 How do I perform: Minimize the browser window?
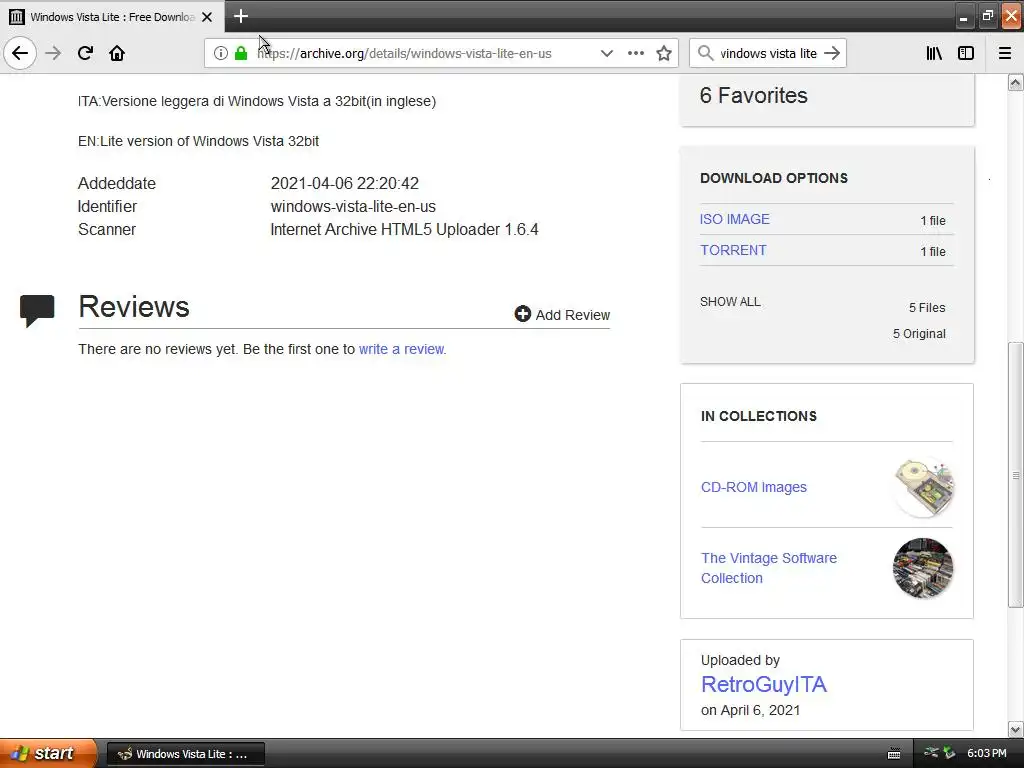pos(963,16)
